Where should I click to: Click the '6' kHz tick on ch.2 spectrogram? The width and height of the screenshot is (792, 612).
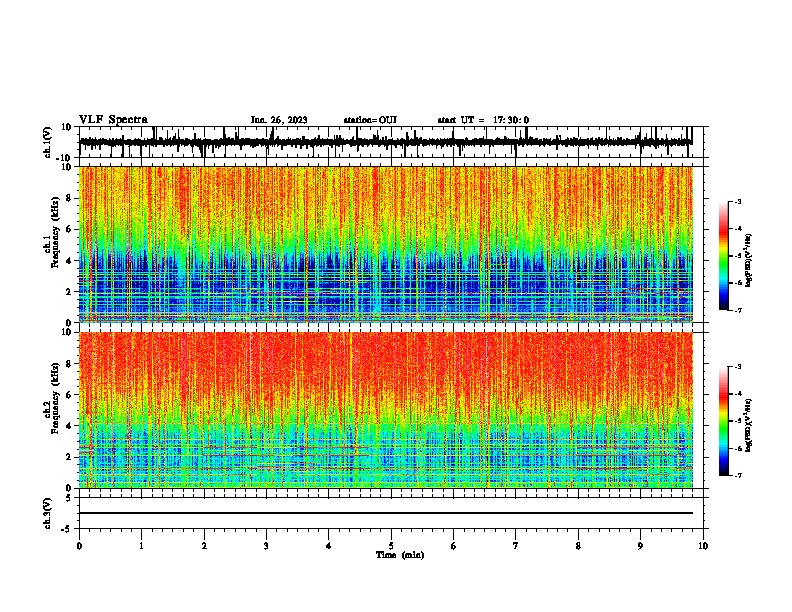click(69, 395)
